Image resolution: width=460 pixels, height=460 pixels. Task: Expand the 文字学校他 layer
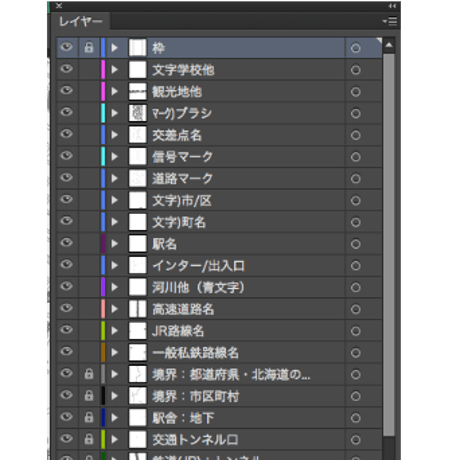click(114, 69)
